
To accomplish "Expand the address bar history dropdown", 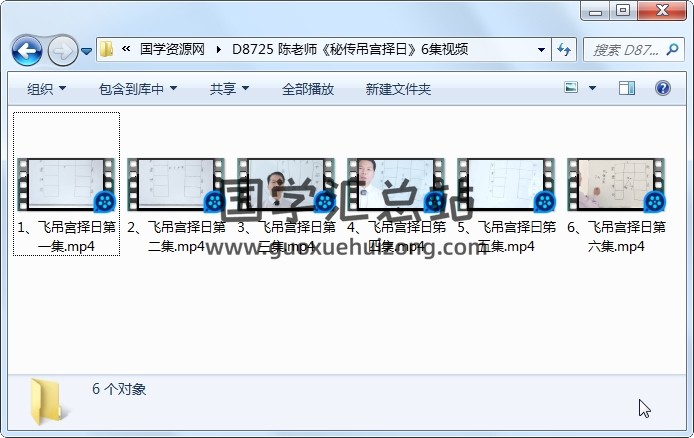I will point(541,50).
